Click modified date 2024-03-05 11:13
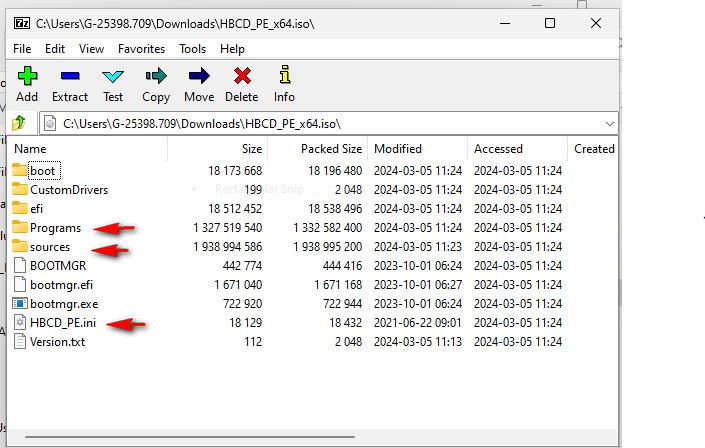 [x=418, y=342]
